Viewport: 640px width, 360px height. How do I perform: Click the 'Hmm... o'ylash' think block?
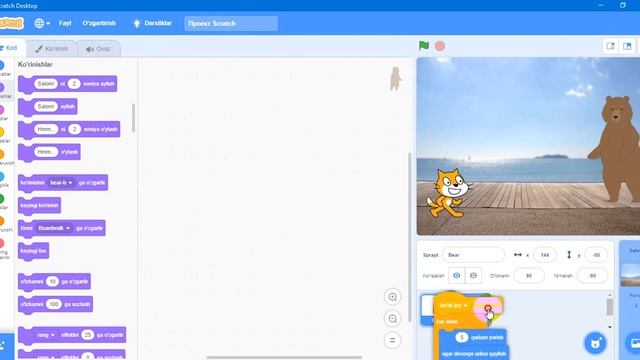(49, 152)
